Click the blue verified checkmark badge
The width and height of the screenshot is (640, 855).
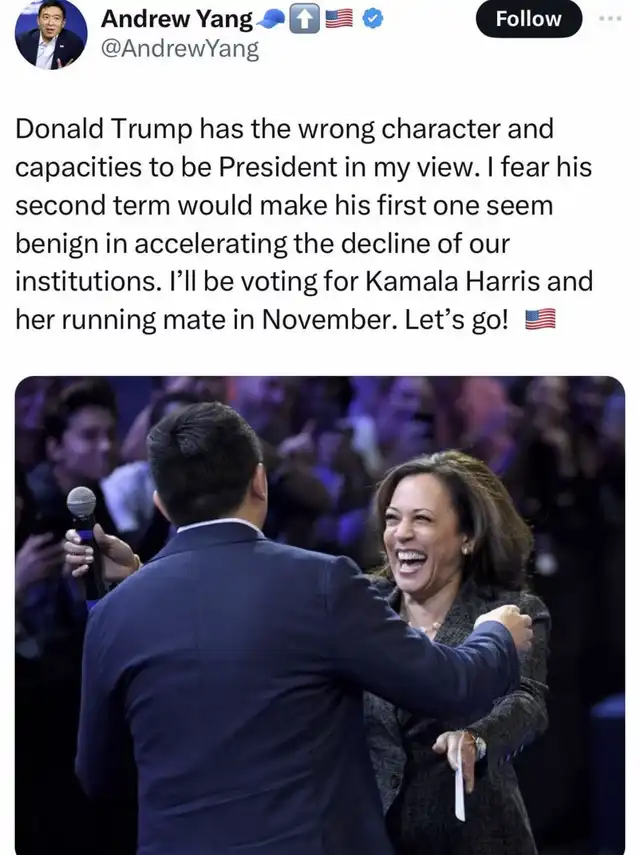pos(373,20)
